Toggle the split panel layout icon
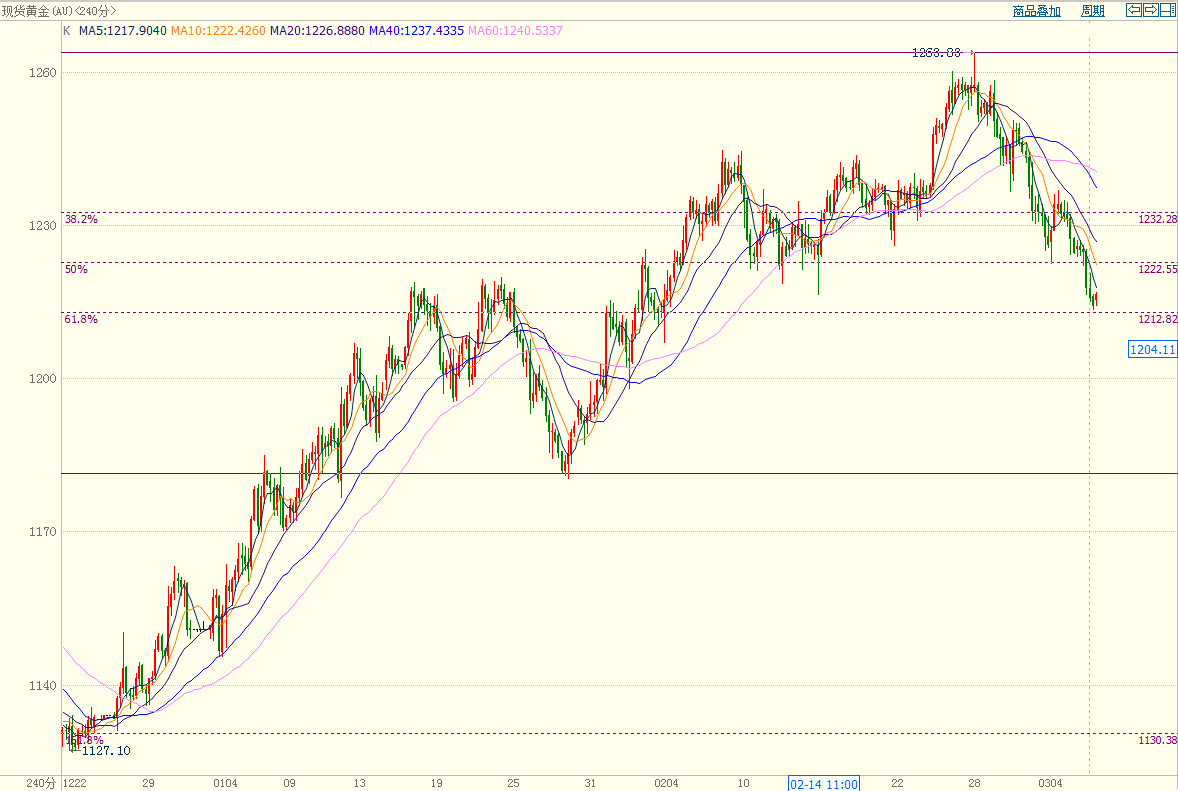1178x791 pixels. 1167,10
